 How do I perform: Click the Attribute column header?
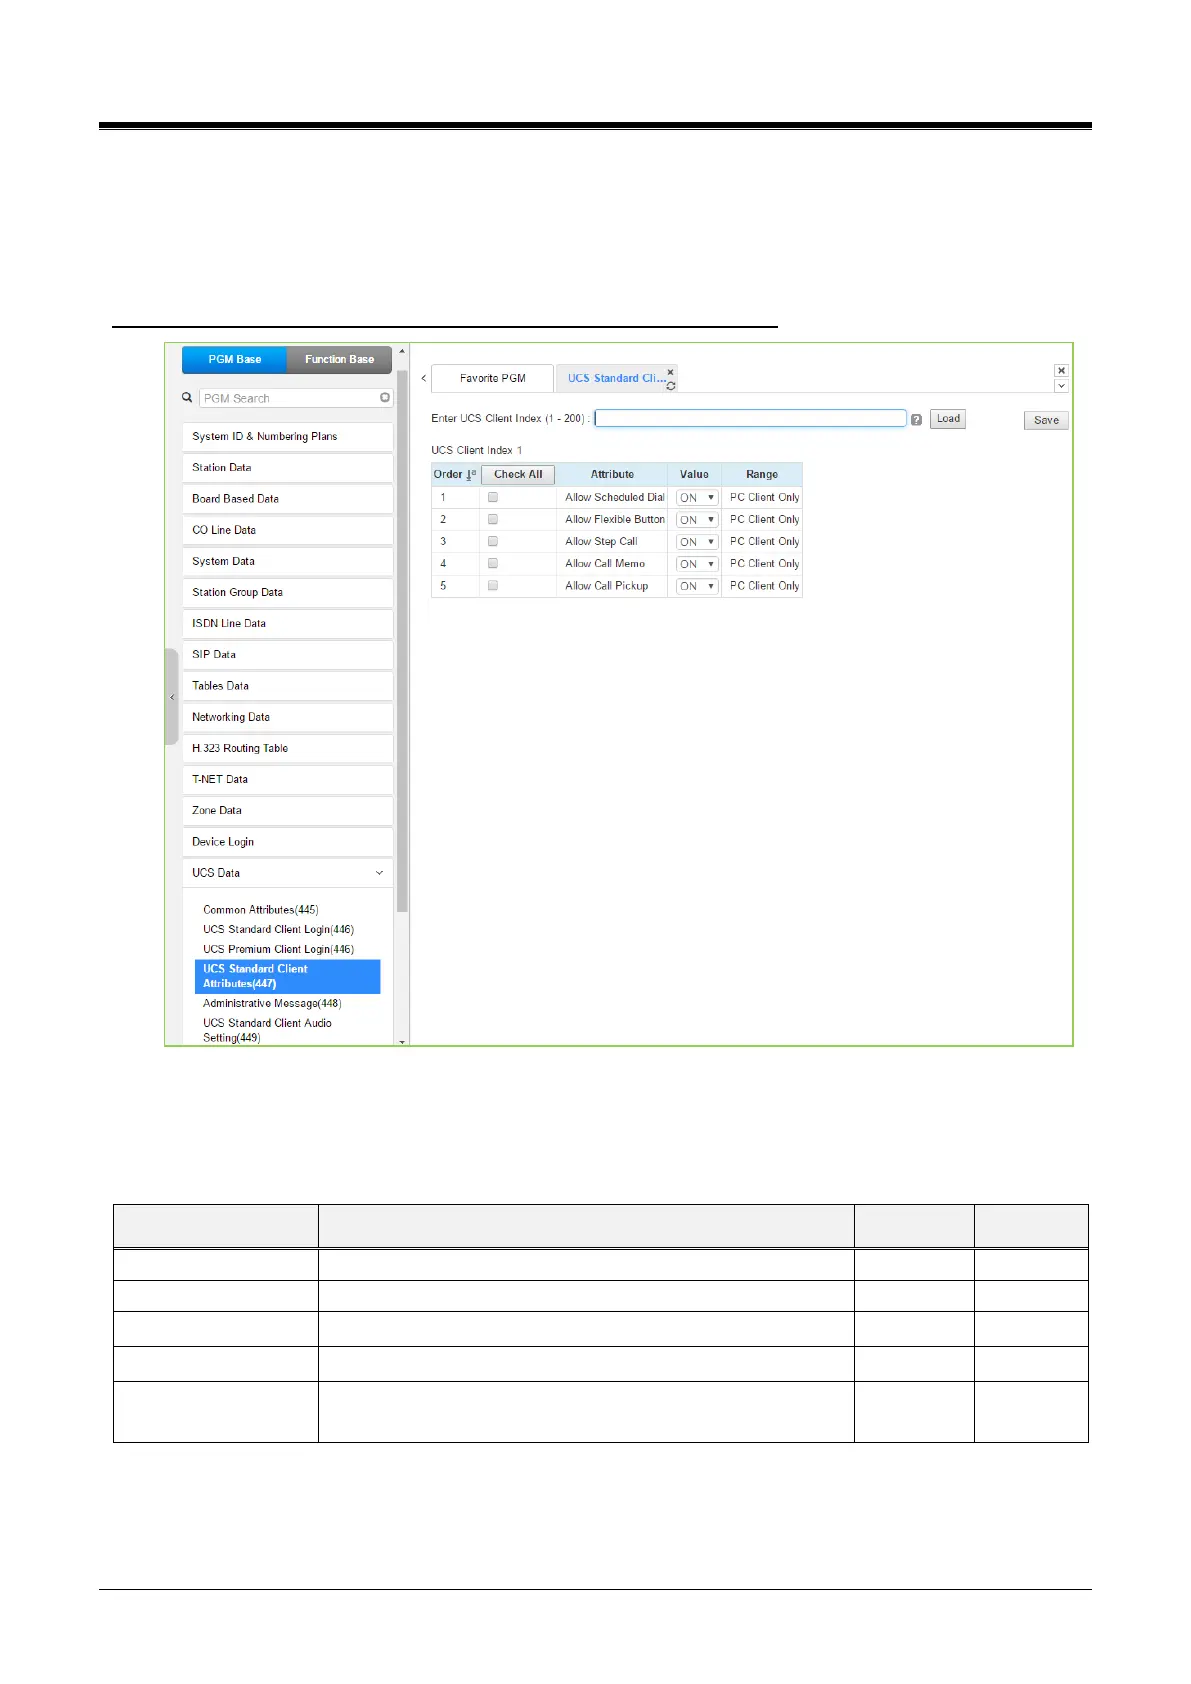(612, 475)
